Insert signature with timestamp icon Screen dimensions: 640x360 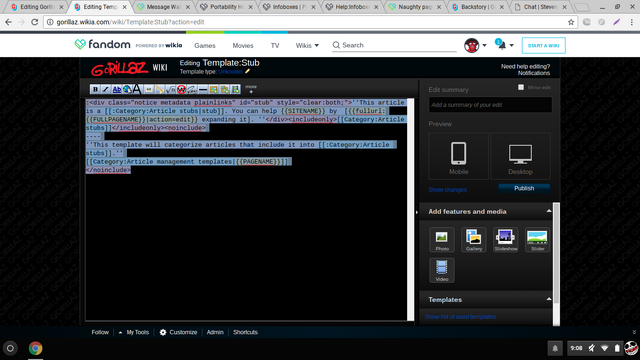click(192, 89)
